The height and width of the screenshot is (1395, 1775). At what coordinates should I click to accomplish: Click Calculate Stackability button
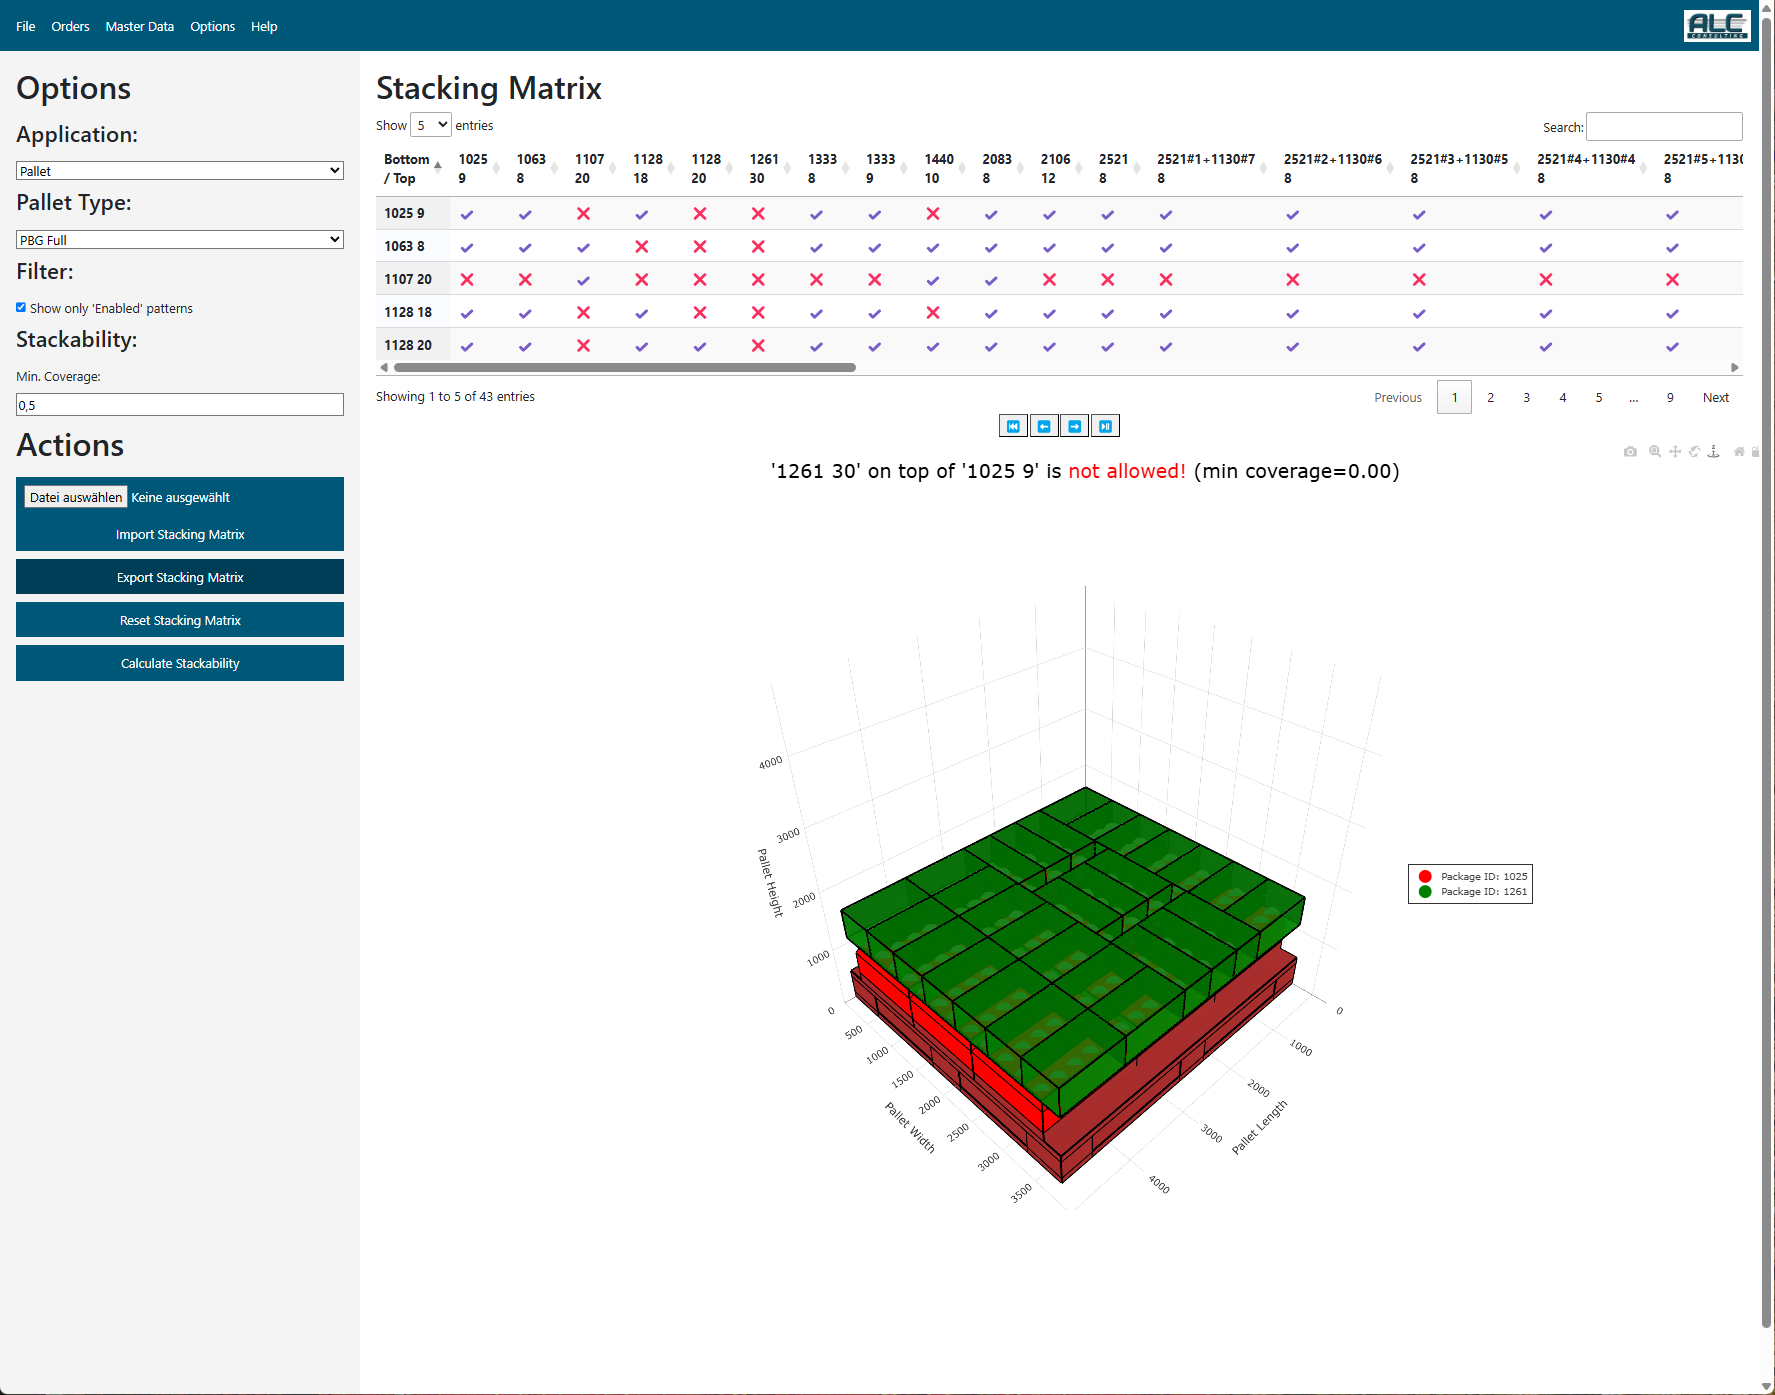coord(180,663)
